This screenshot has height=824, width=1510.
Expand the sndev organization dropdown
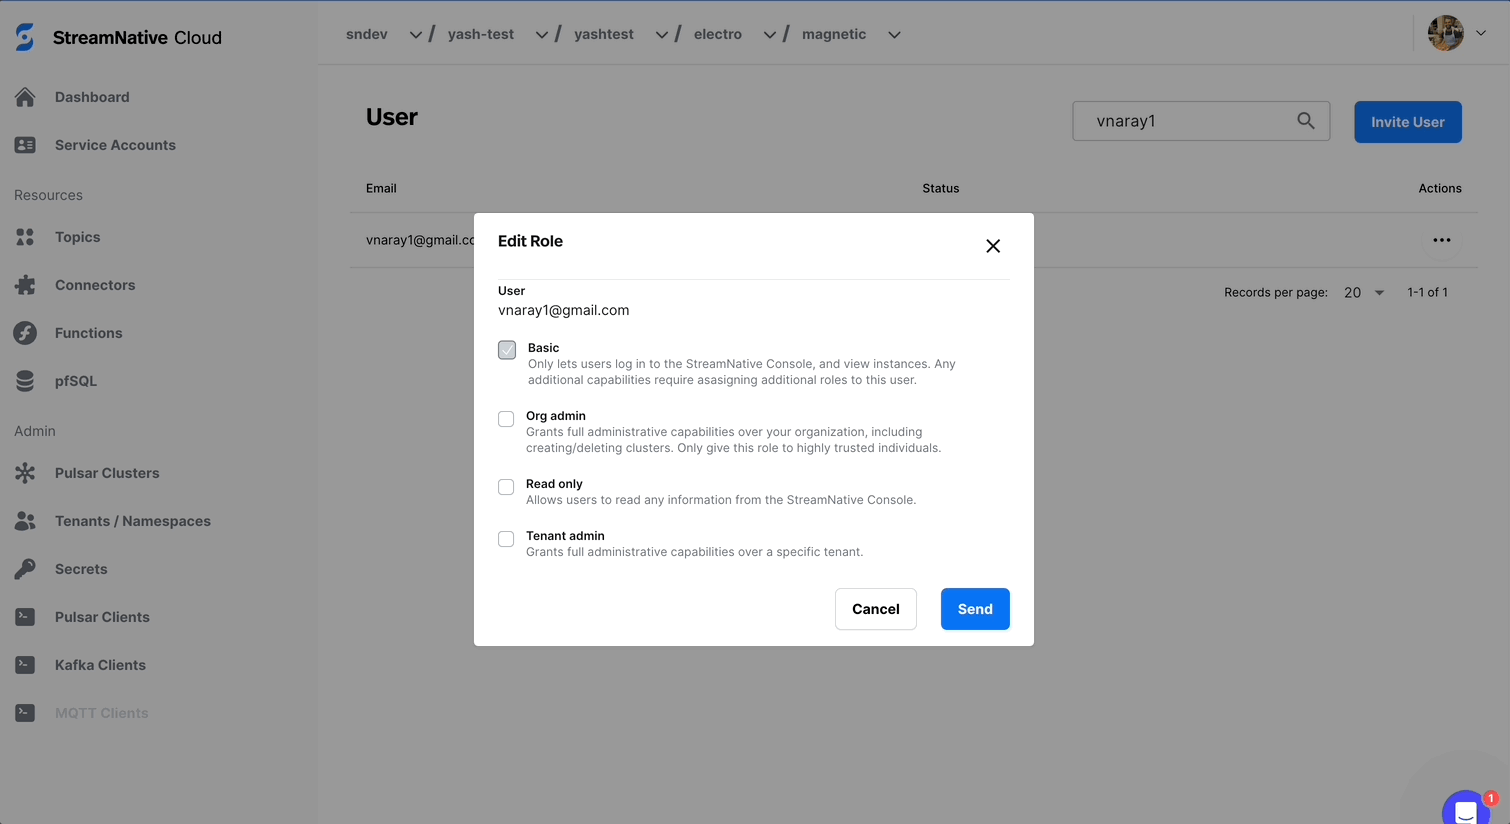pyautogui.click(x=415, y=35)
